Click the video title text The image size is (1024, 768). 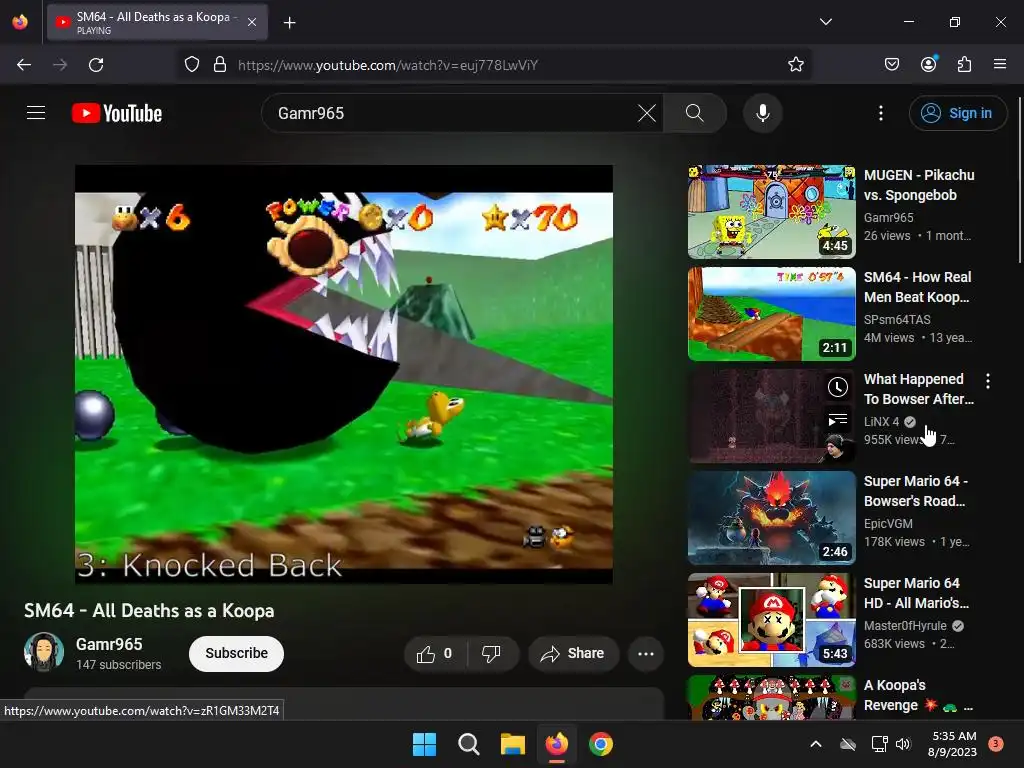149,611
